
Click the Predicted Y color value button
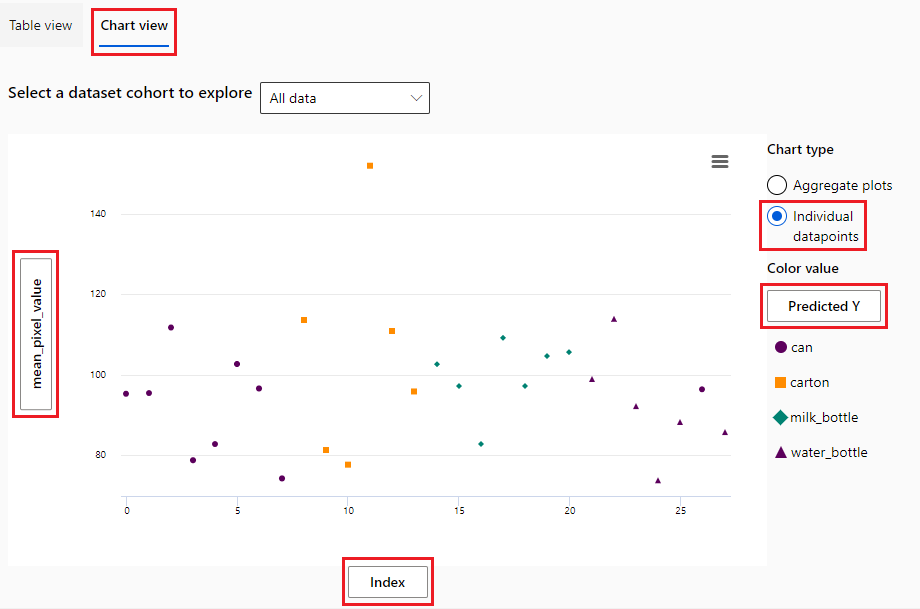point(824,306)
